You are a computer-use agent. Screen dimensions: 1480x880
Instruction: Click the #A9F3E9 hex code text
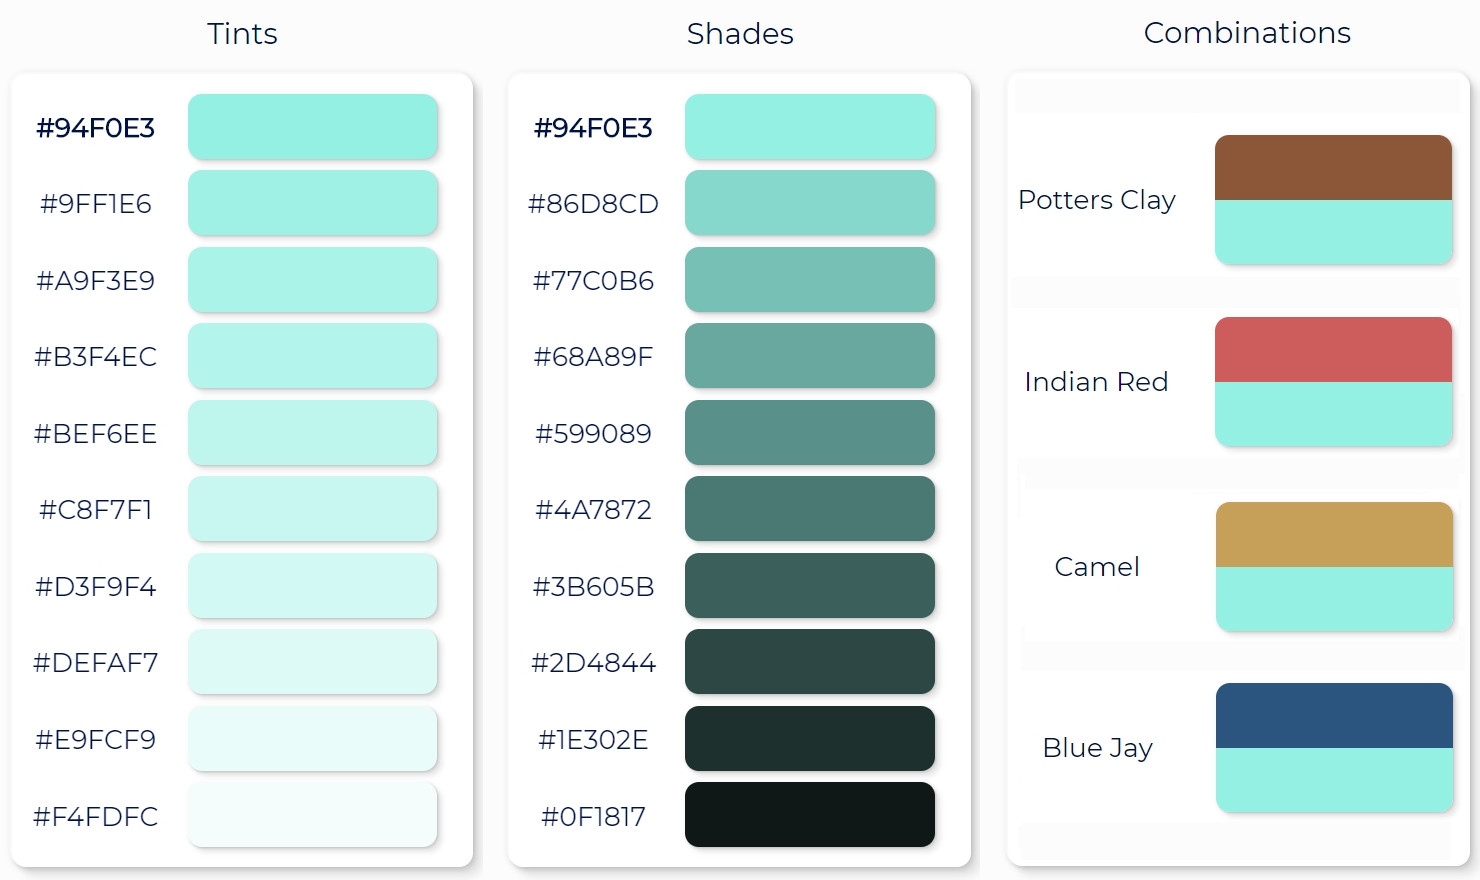[96, 281]
